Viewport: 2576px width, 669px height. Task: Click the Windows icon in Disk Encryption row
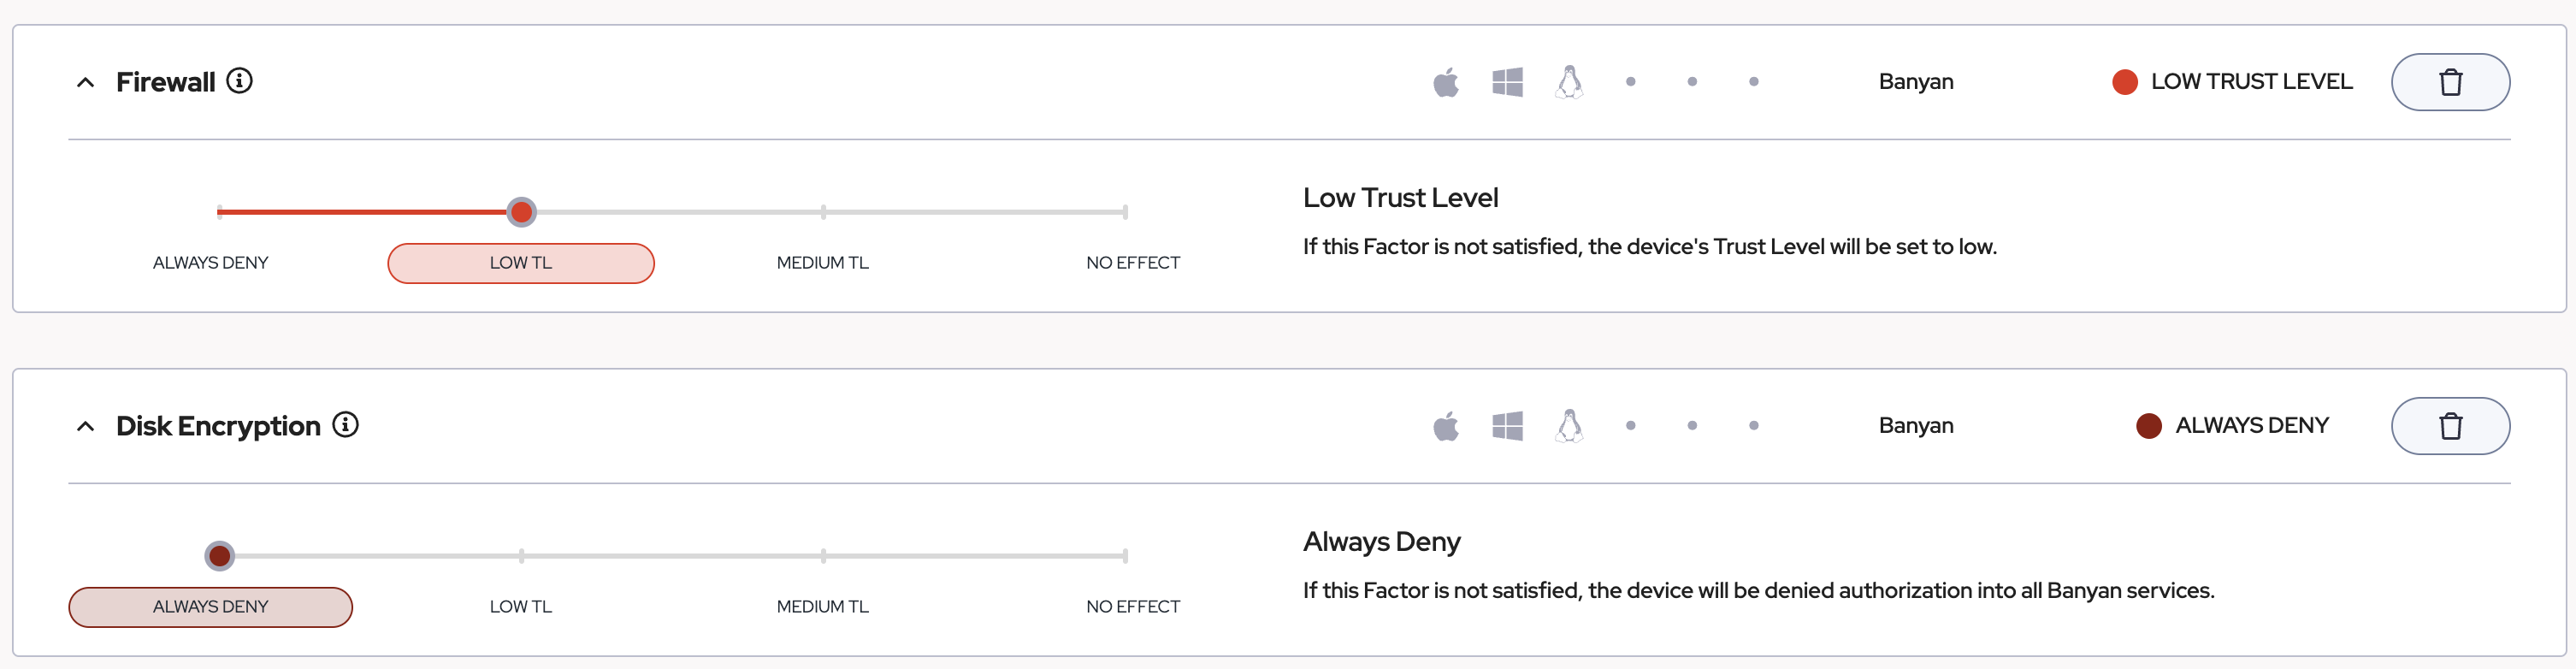(1507, 426)
